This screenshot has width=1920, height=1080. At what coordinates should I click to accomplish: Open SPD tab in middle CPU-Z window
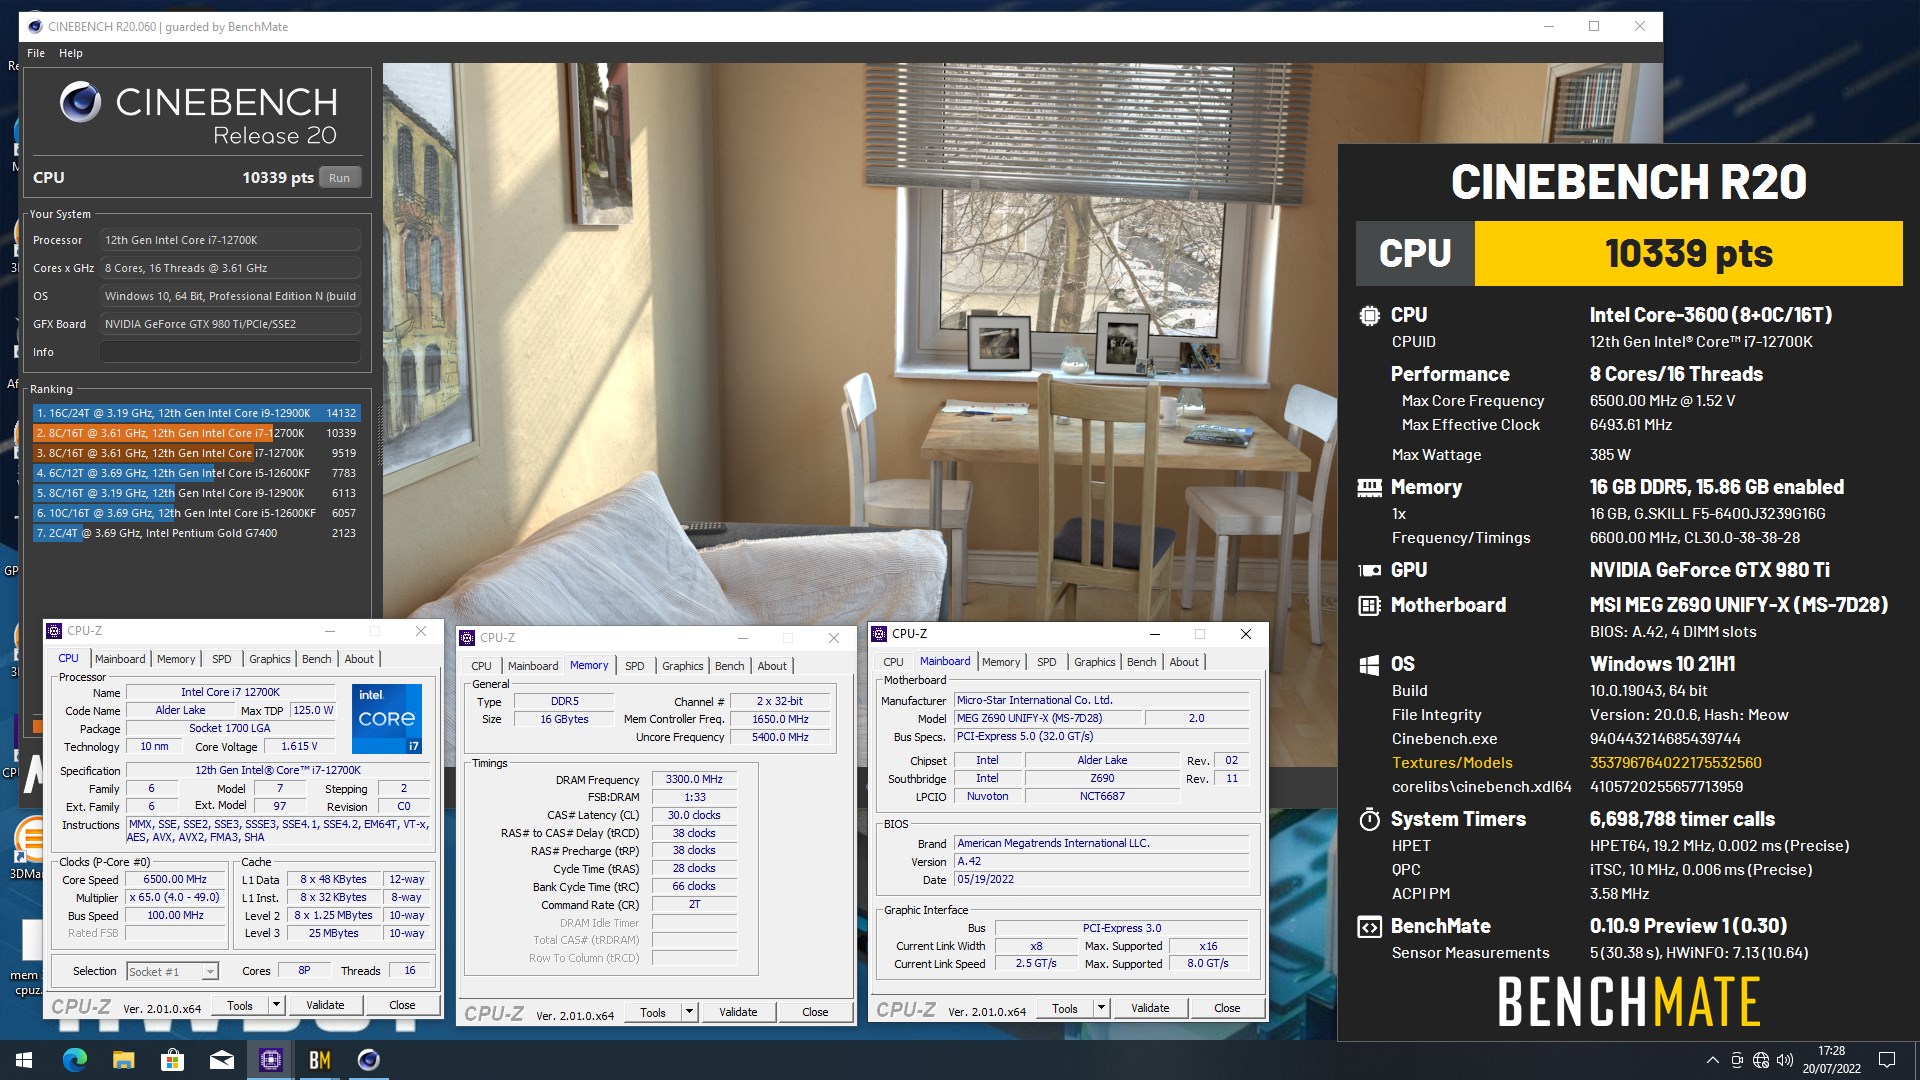point(635,666)
